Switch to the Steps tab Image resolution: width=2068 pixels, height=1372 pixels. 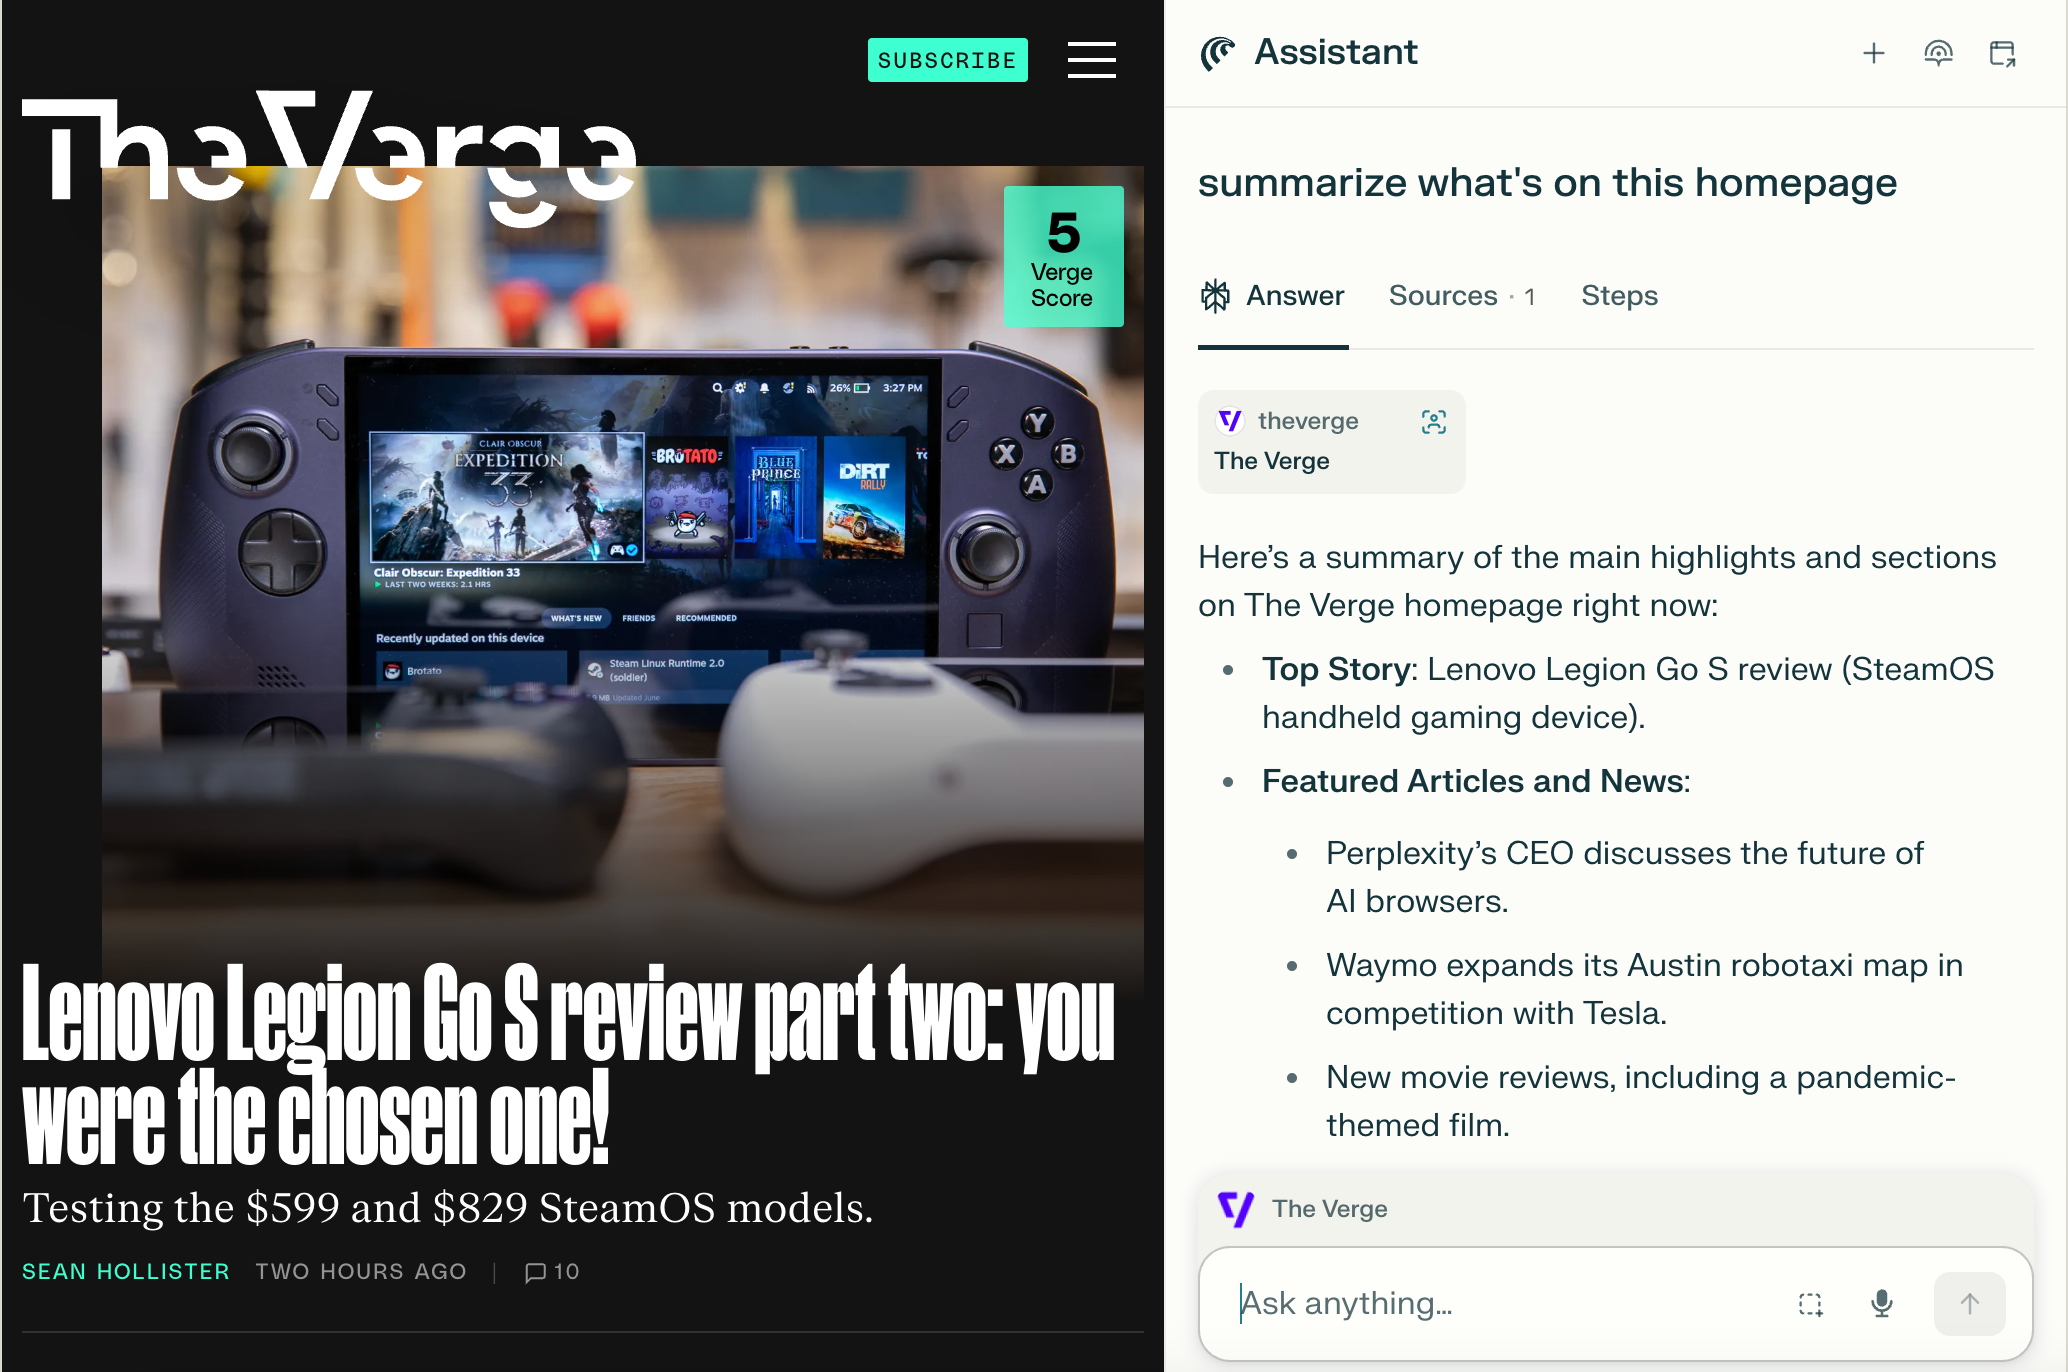(x=1619, y=296)
